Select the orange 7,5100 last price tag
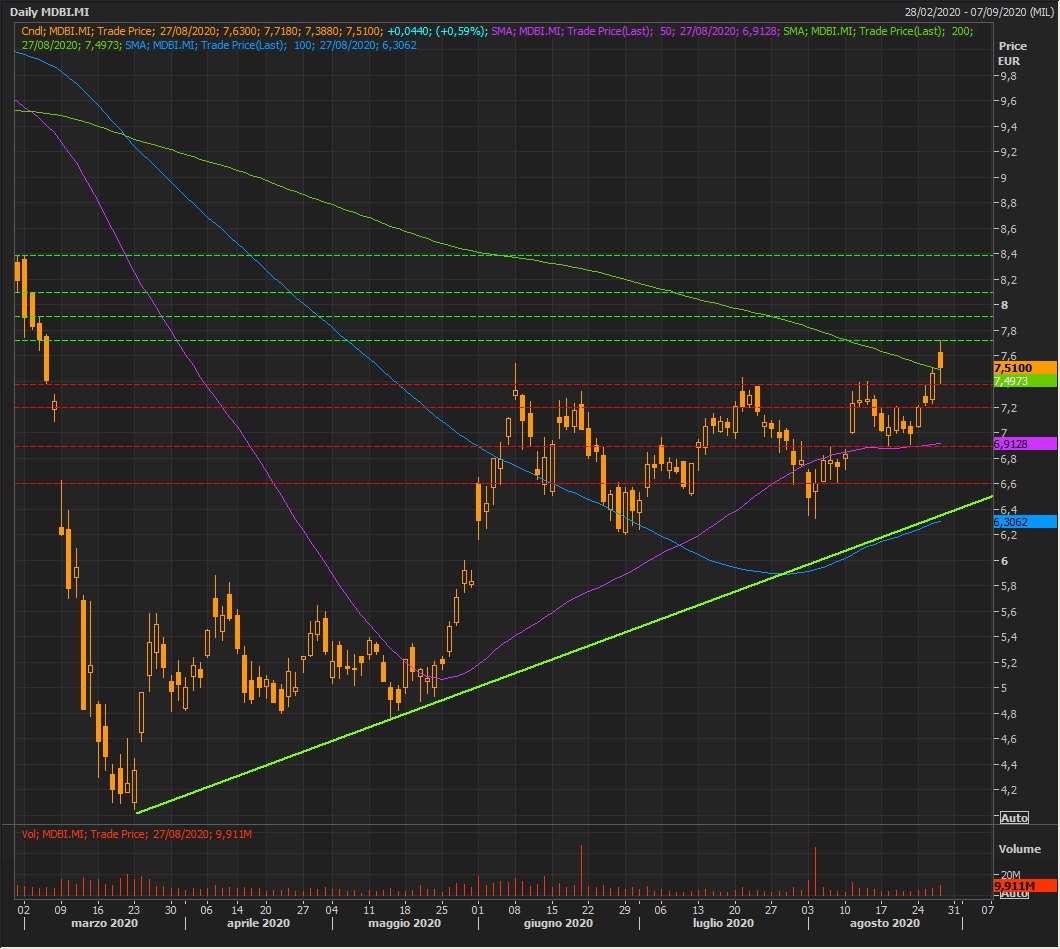The image size is (1060, 949). [1025, 368]
